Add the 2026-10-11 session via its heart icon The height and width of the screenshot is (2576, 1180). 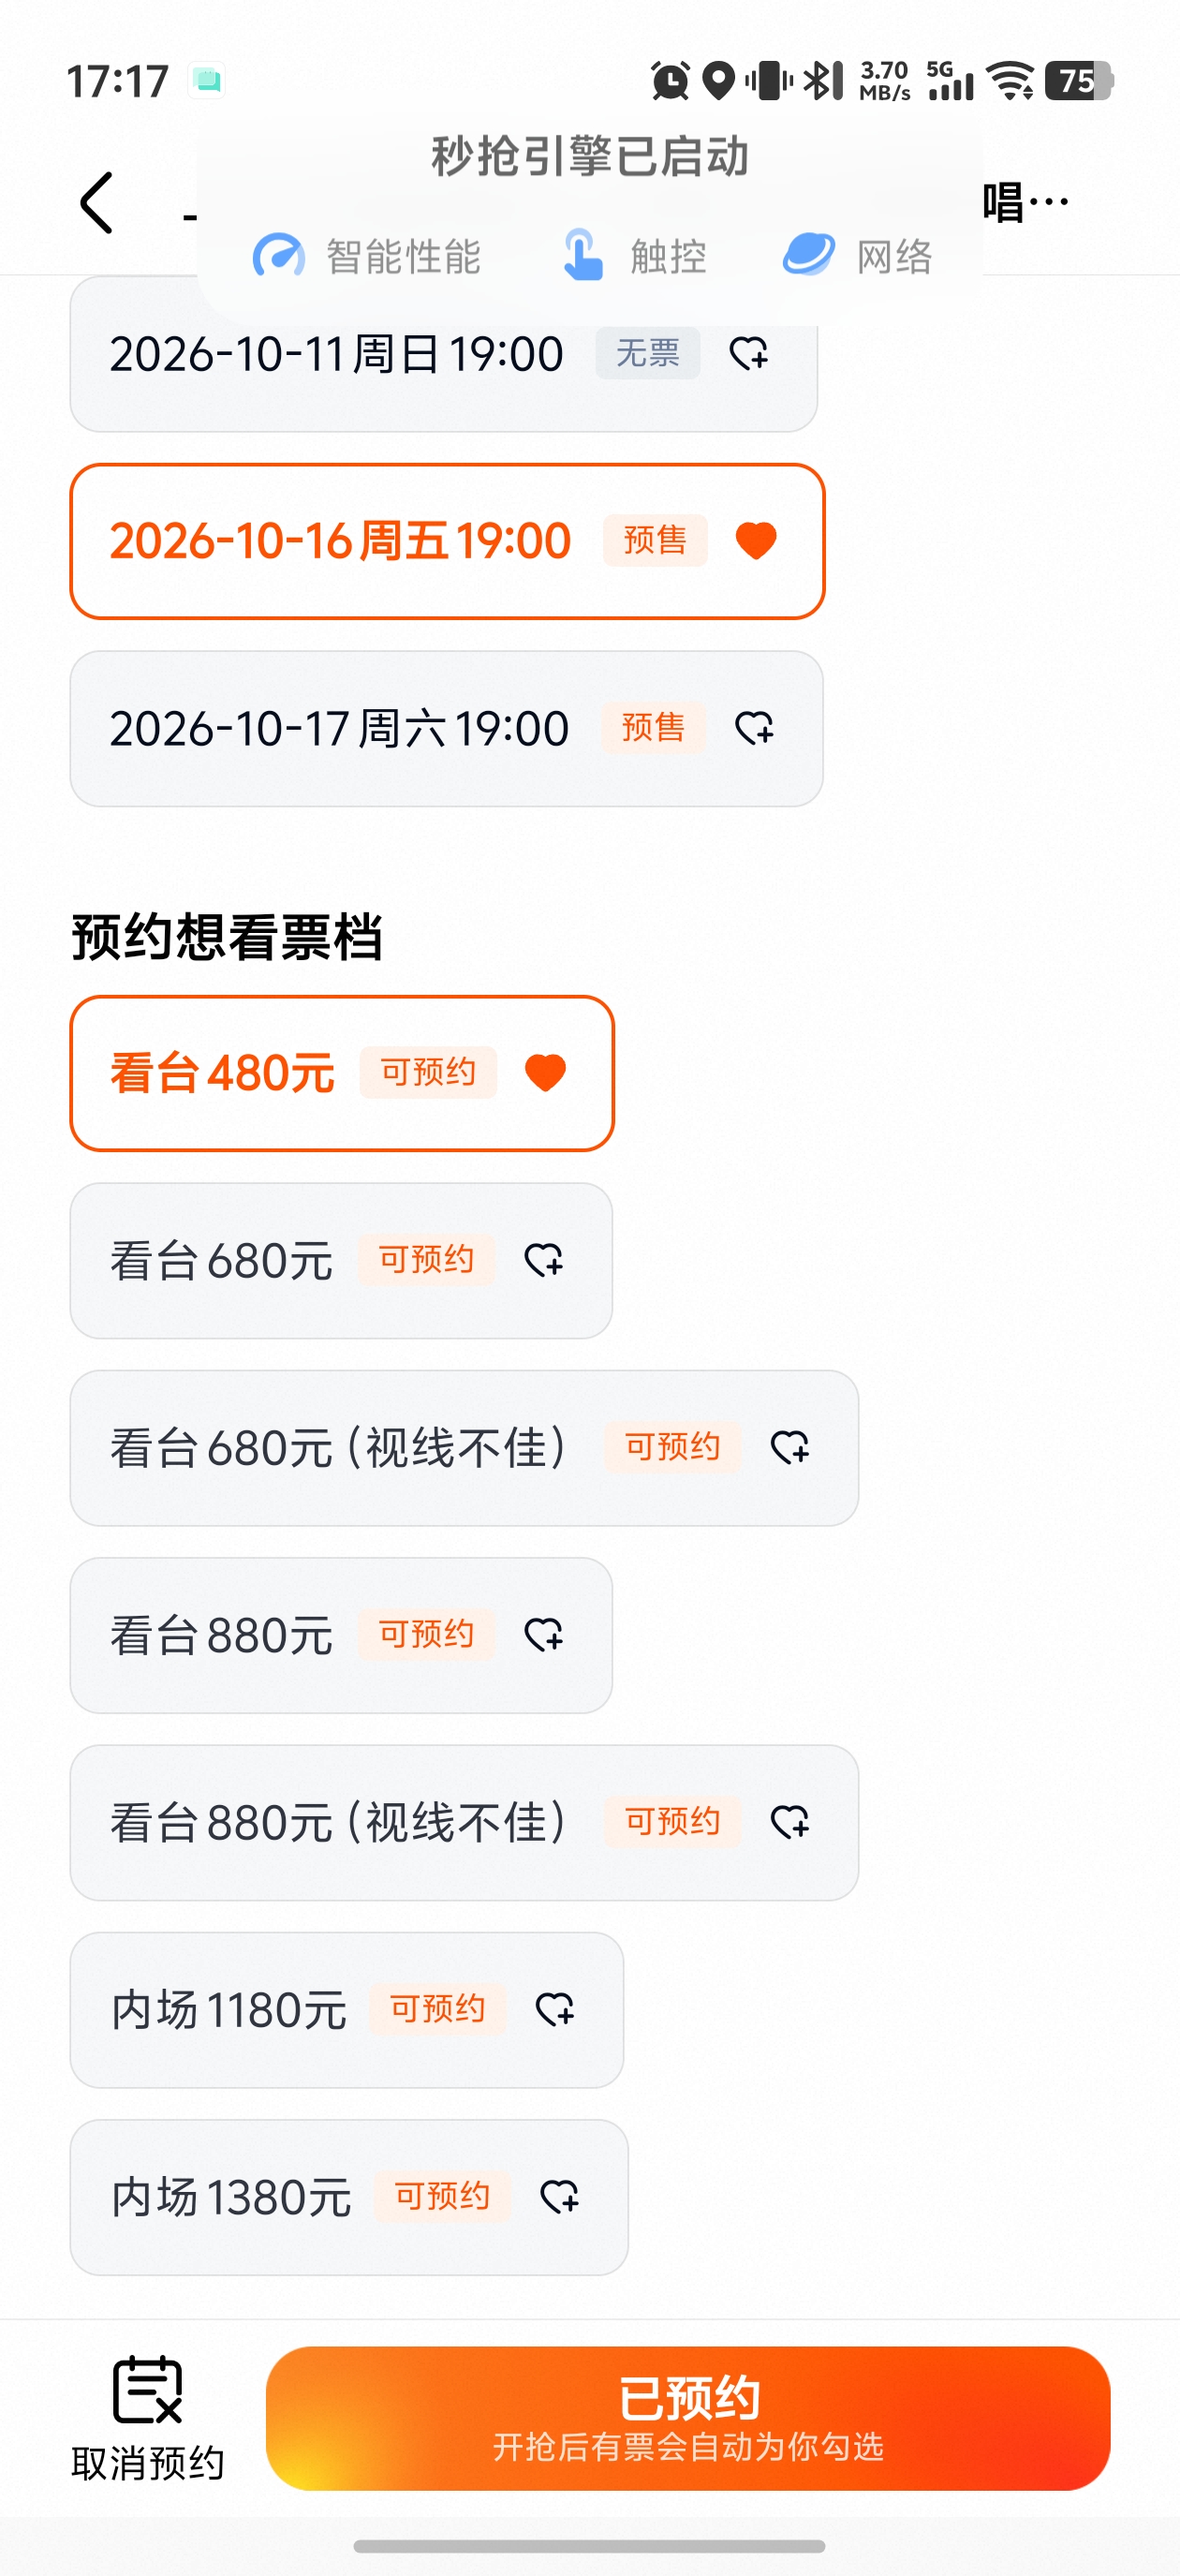tap(749, 353)
